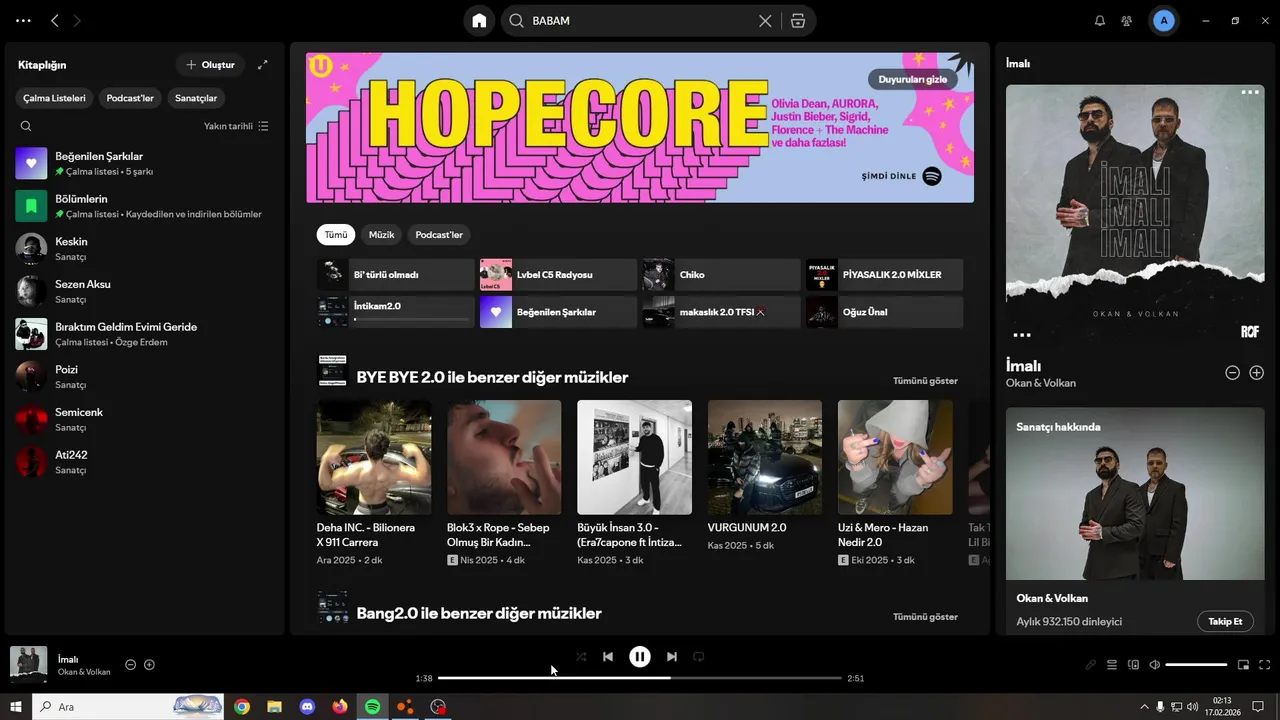Filter library by Sanatçılar
The image size is (1280, 720).
point(196,98)
